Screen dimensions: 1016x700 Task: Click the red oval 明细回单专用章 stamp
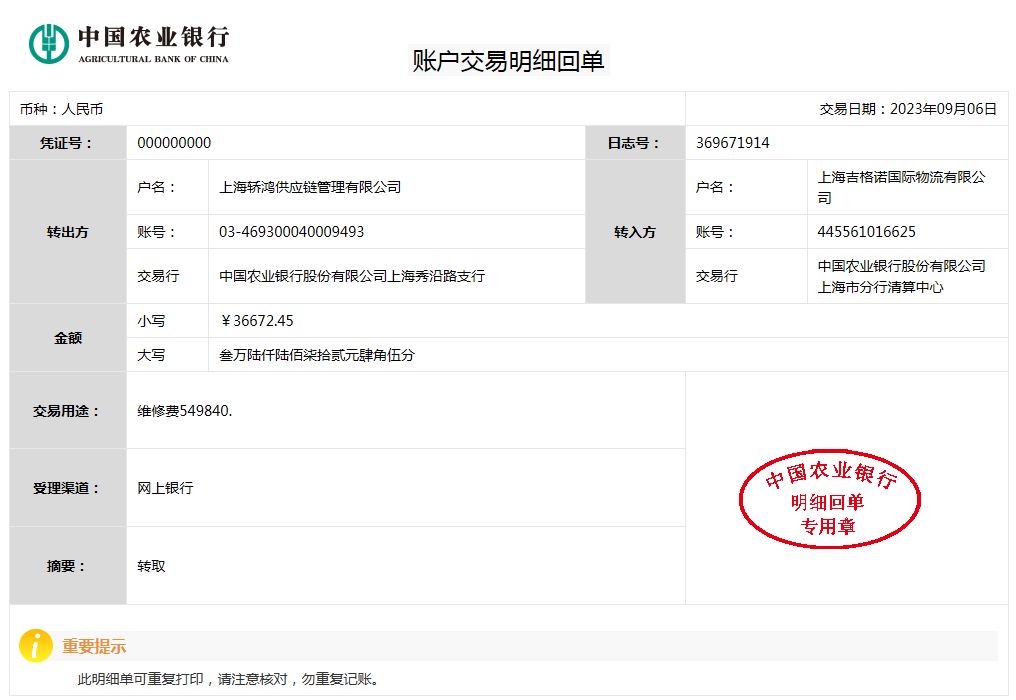click(x=829, y=502)
